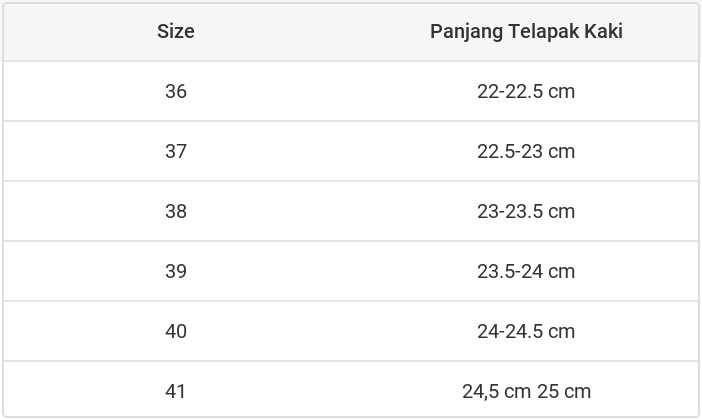Select size 36 cell
702x420 pixels.
(x=176, y=91)
